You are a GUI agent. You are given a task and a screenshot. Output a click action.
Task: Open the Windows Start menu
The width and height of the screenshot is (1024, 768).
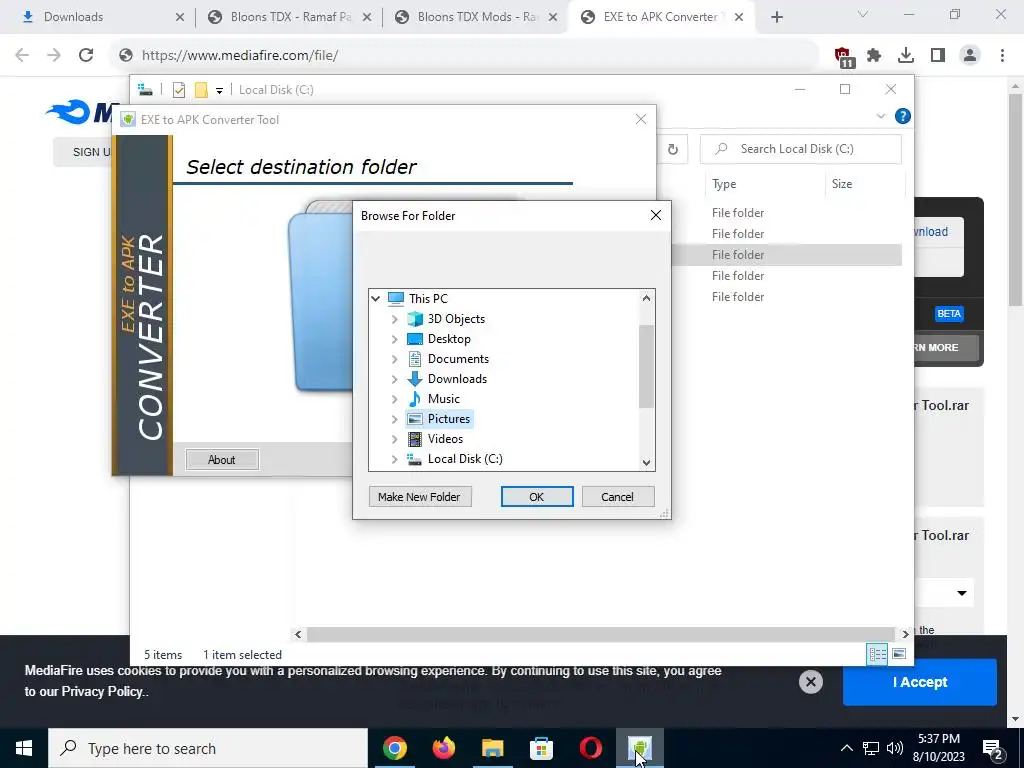(x=24, y=748)
